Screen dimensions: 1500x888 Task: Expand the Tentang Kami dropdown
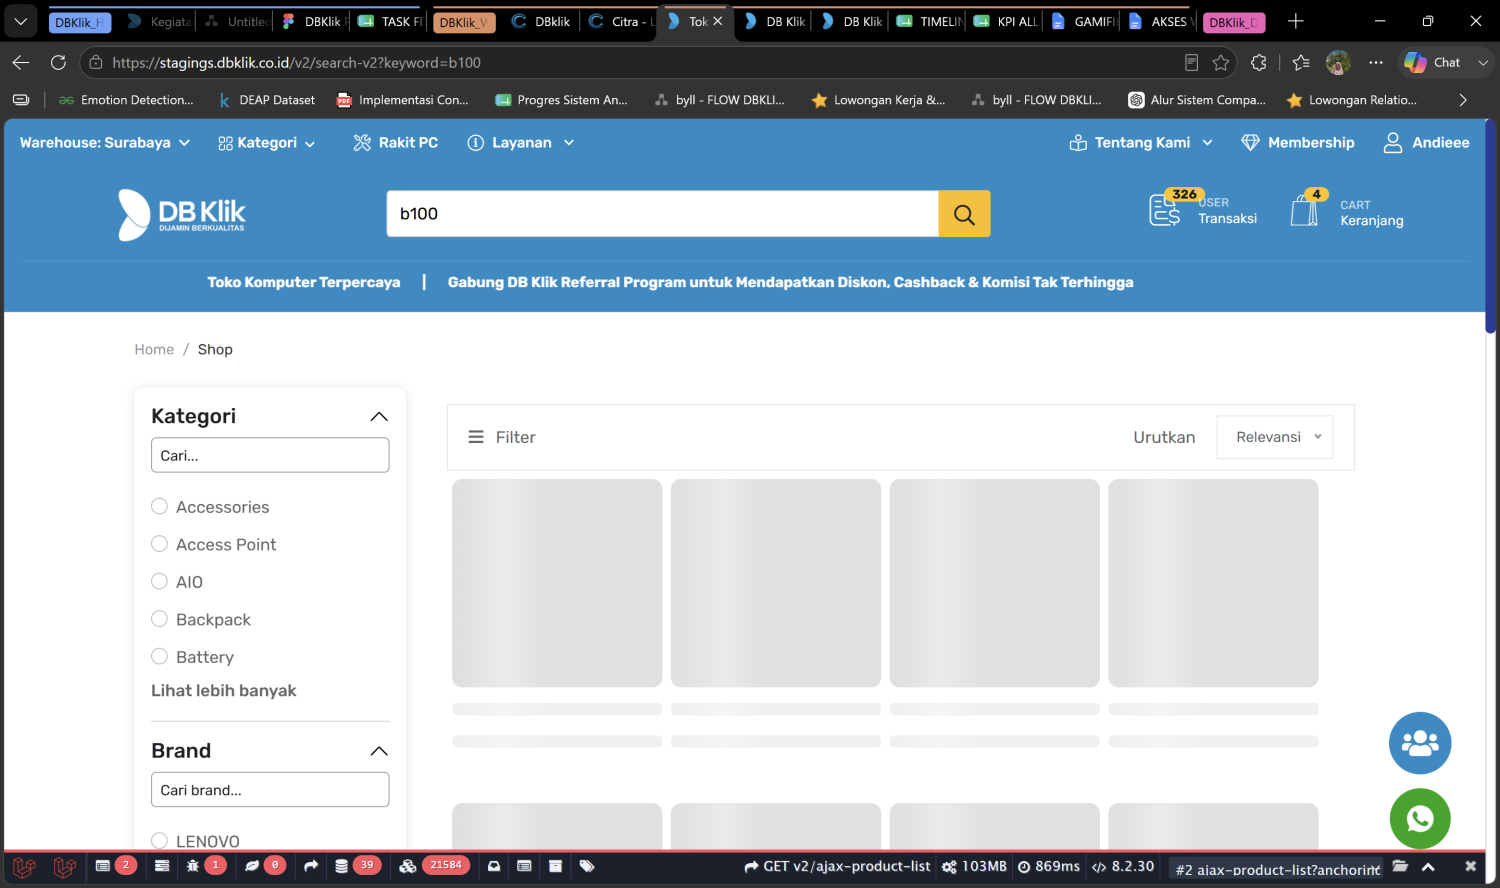1141,143
